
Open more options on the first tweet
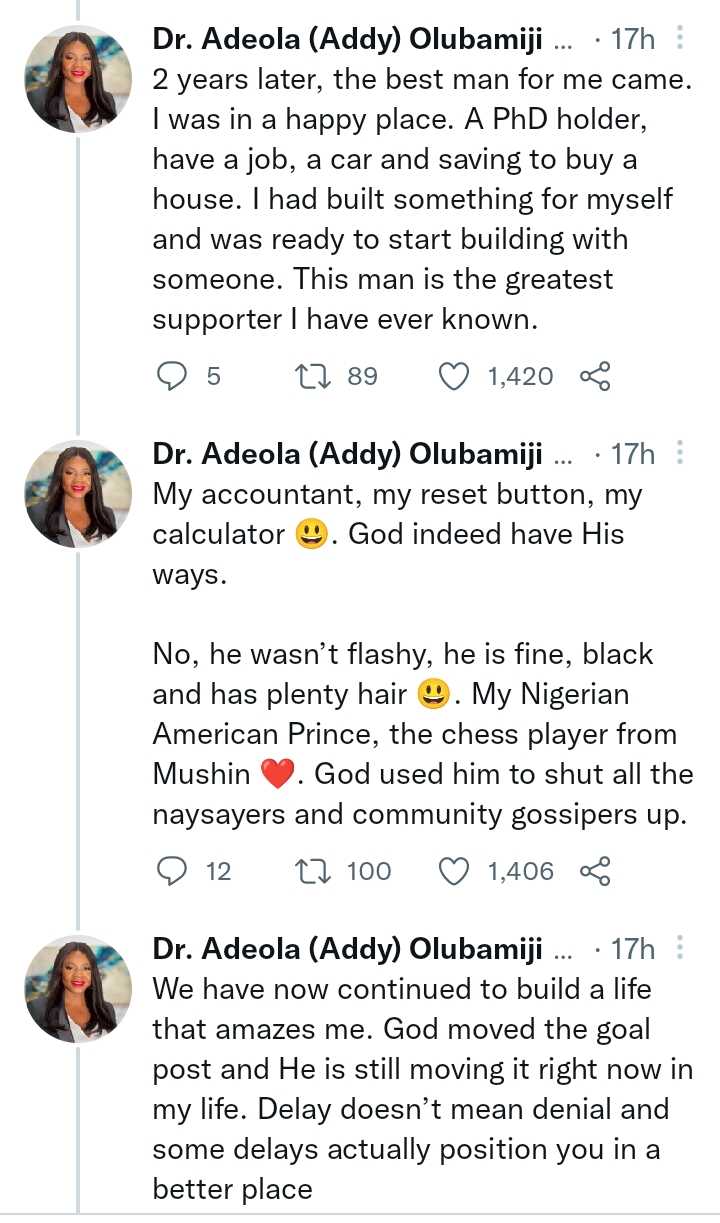681,39
